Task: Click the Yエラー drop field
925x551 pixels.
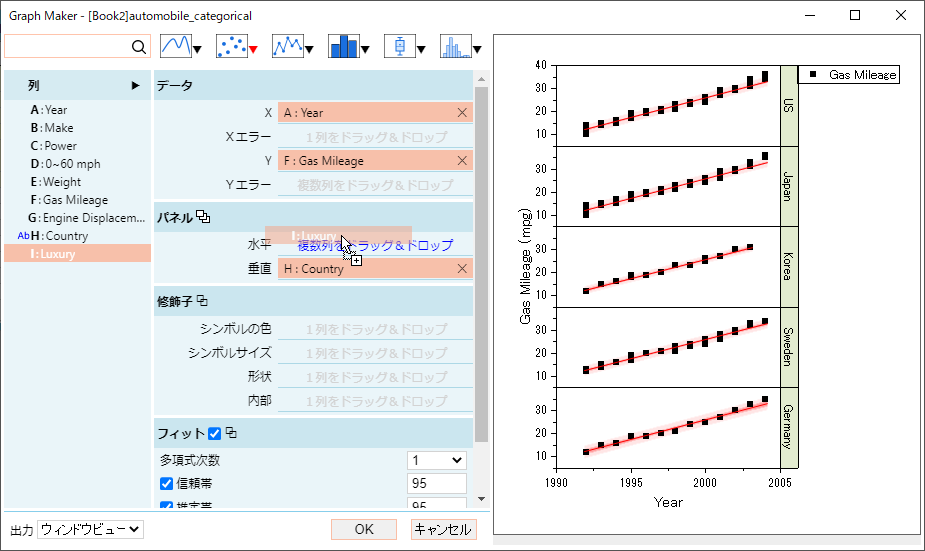Action: 375,185
